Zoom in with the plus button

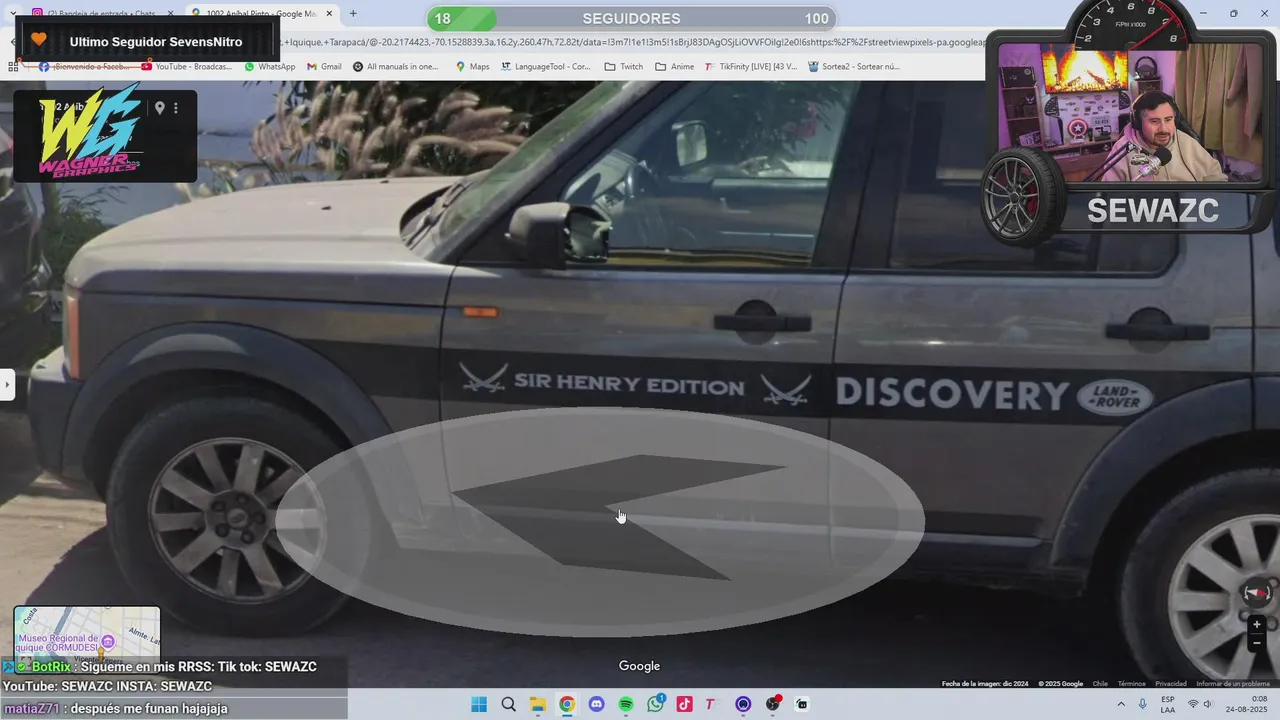click(1257, 625)
